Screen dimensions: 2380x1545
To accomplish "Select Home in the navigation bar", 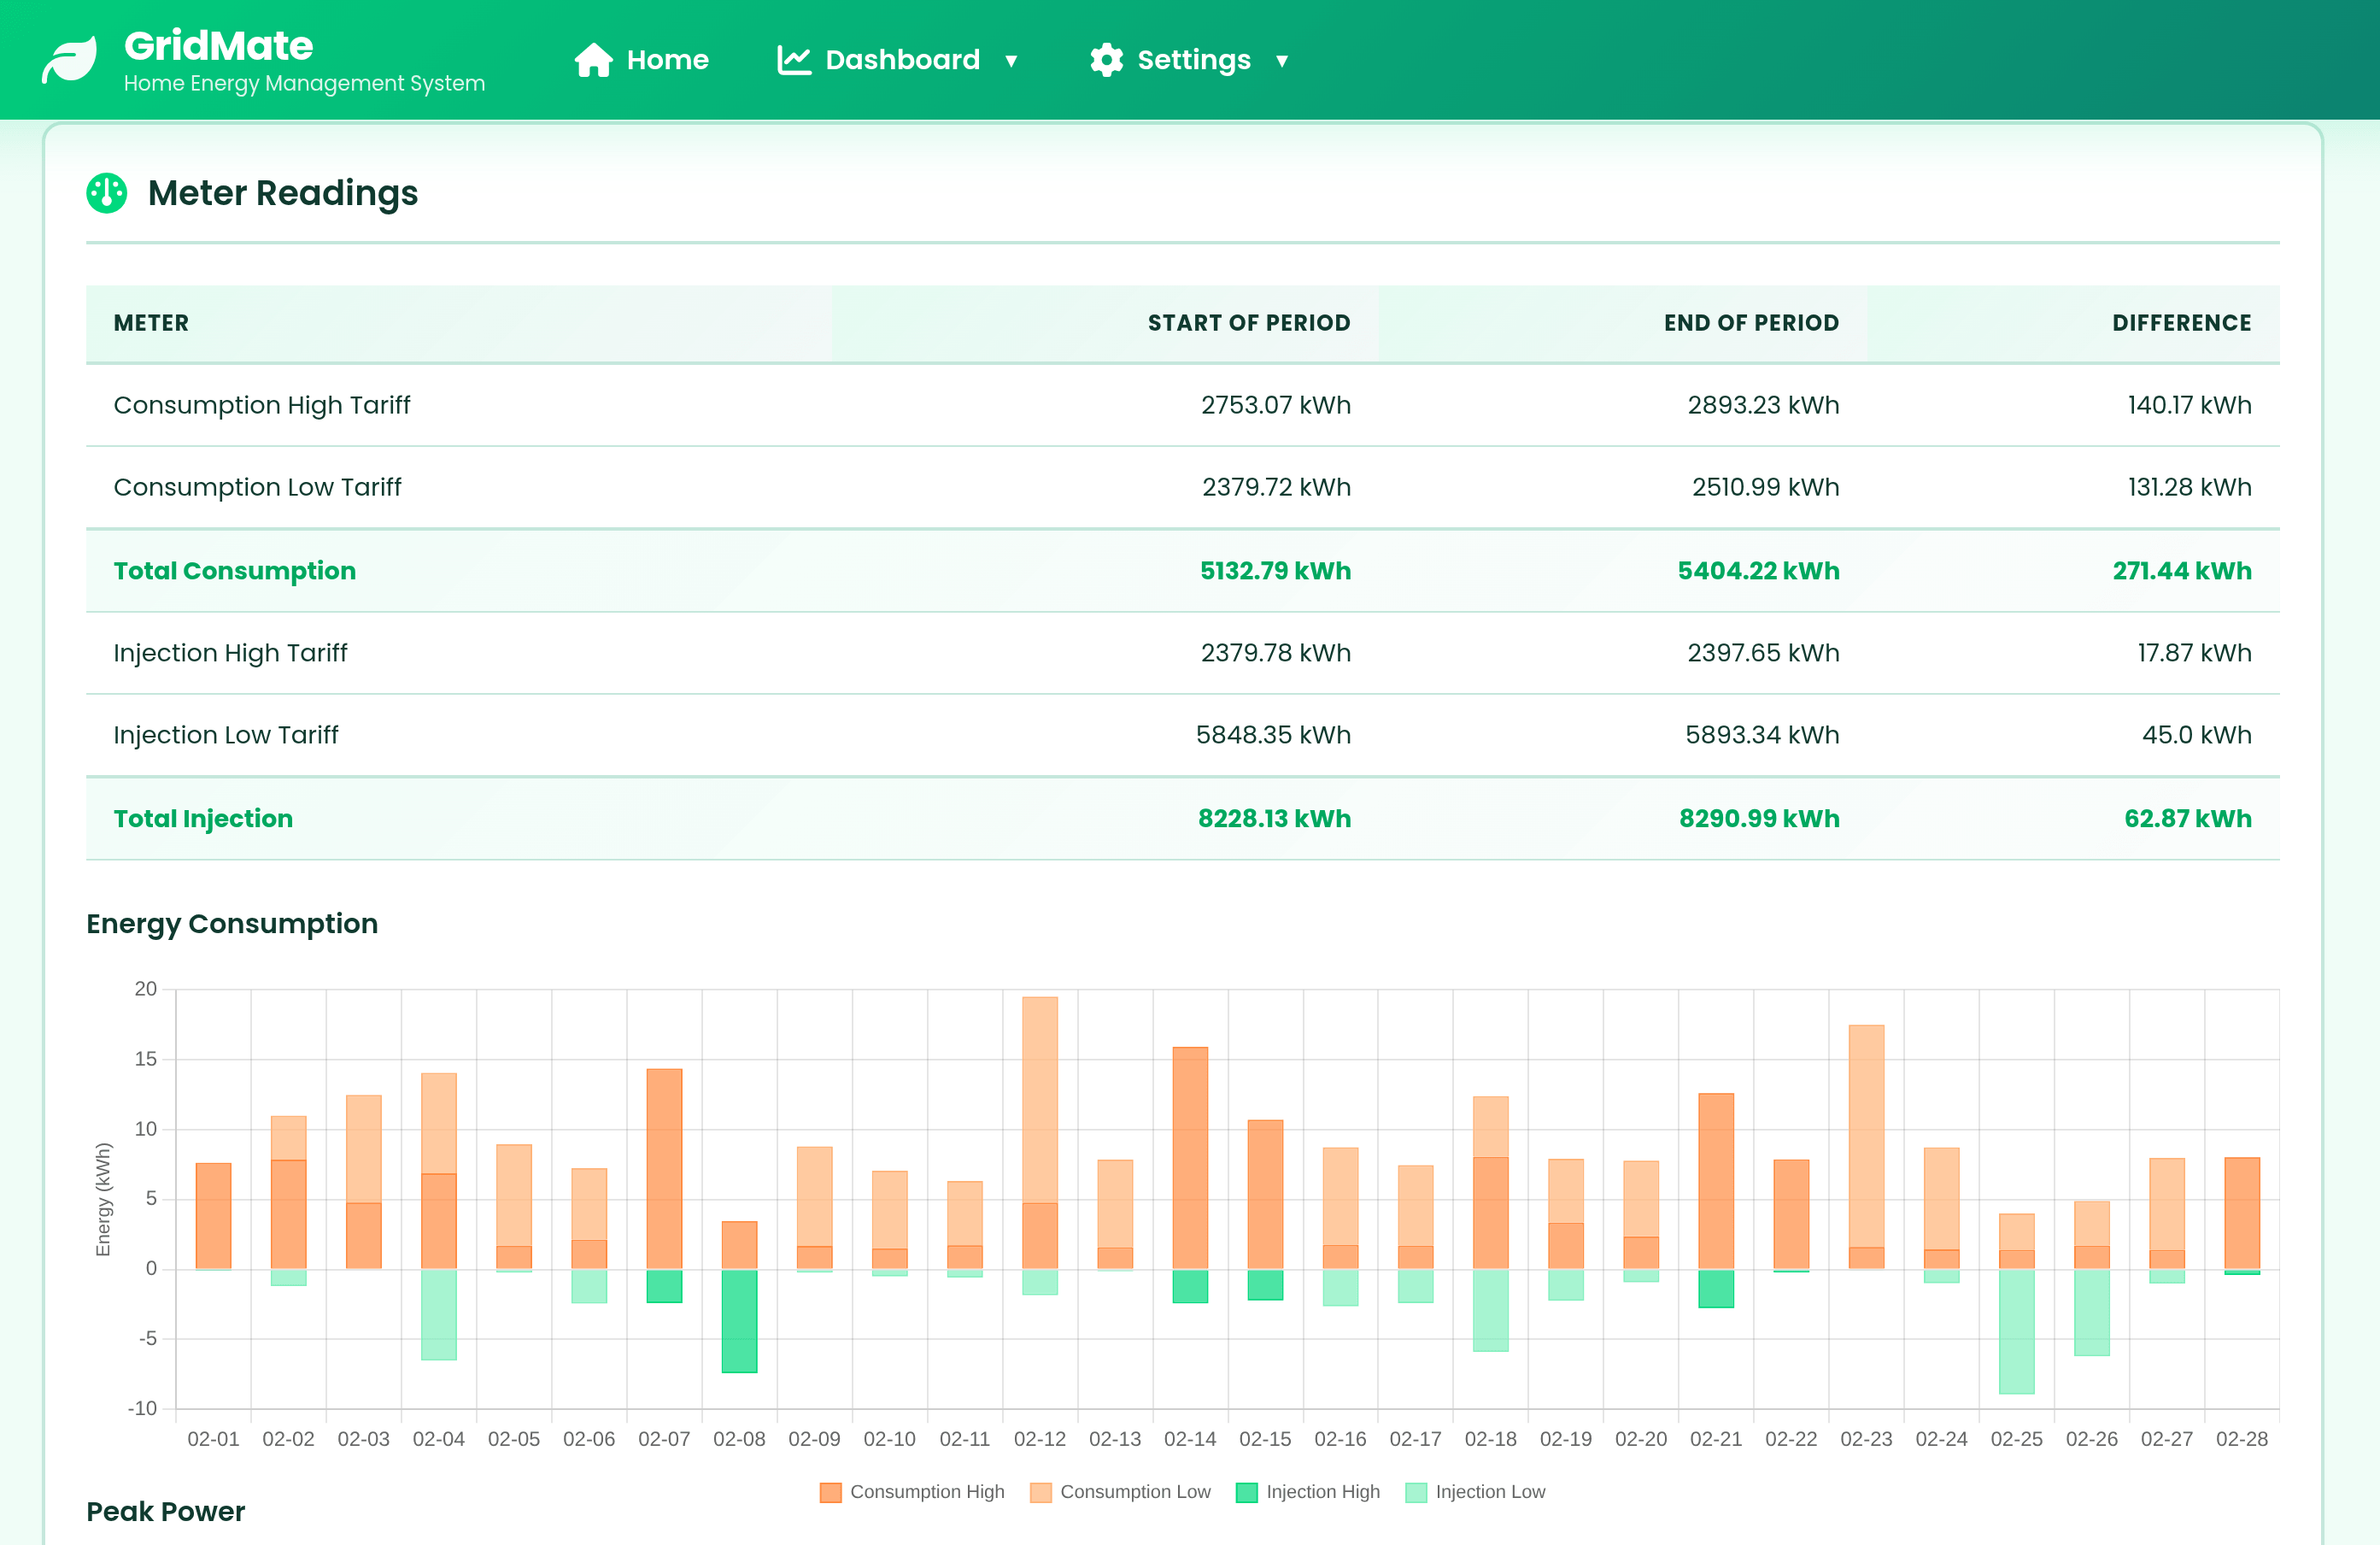I will pyautogui.click(x=666, y=59).
